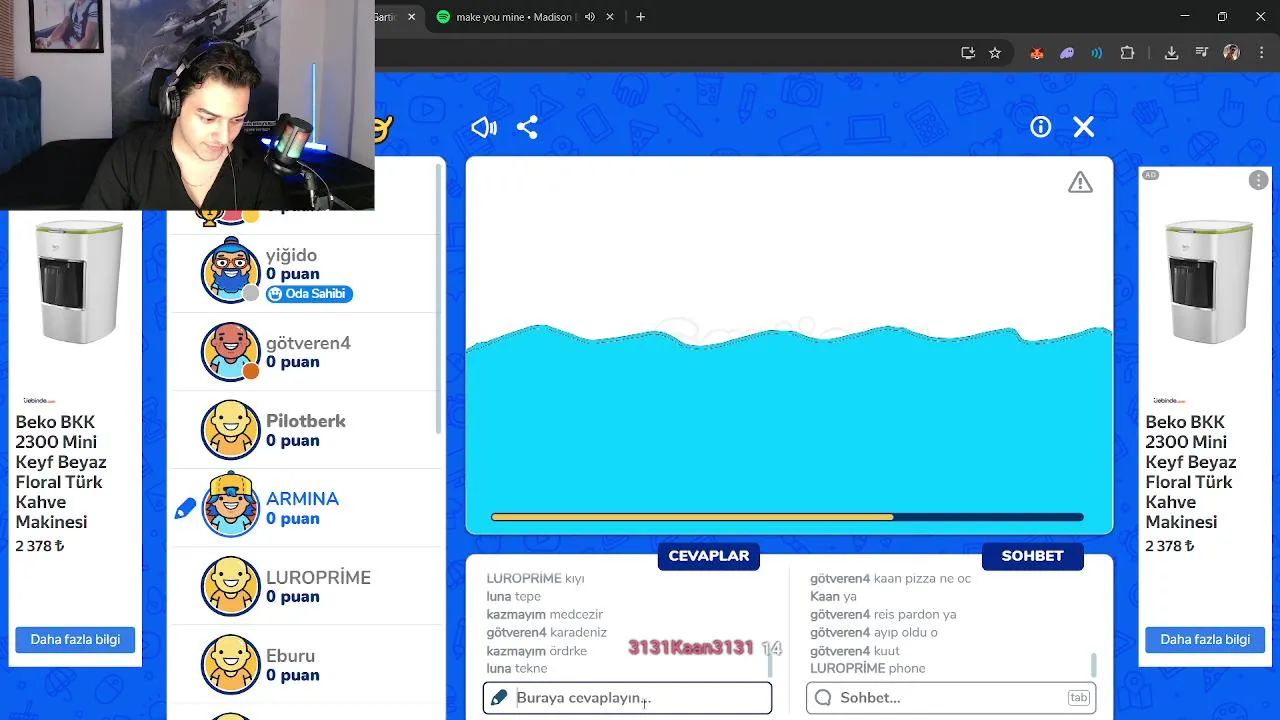
Task: Report the drawing with the warning triangle
Action: 1080,182
